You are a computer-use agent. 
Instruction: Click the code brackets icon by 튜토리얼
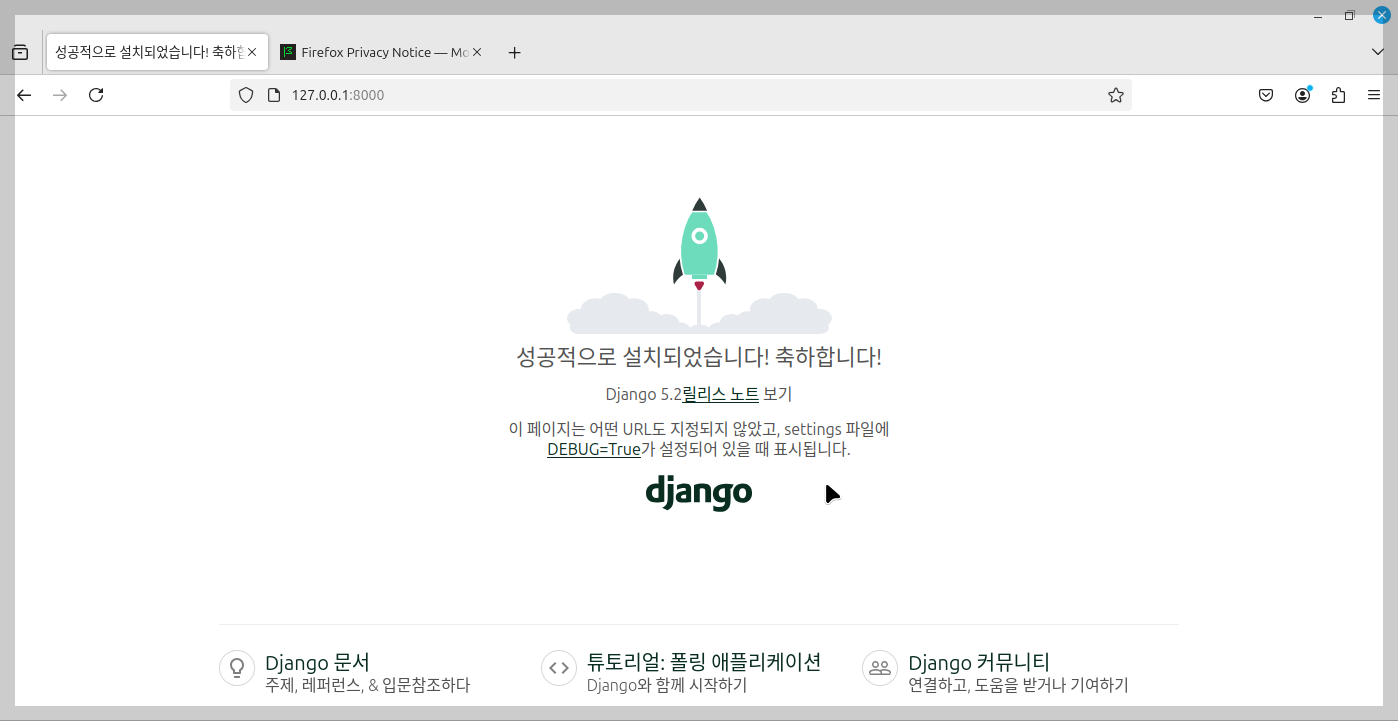(559, 667)
